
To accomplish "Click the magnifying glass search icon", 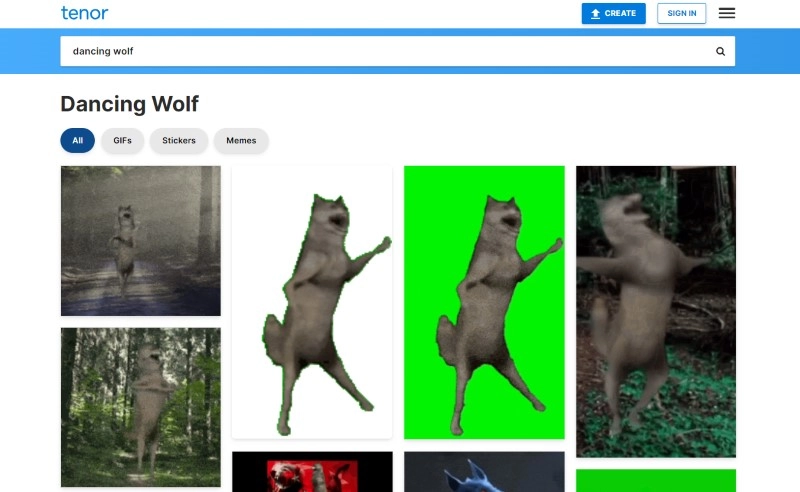I will pyautogui.click(x=720, y=51).
